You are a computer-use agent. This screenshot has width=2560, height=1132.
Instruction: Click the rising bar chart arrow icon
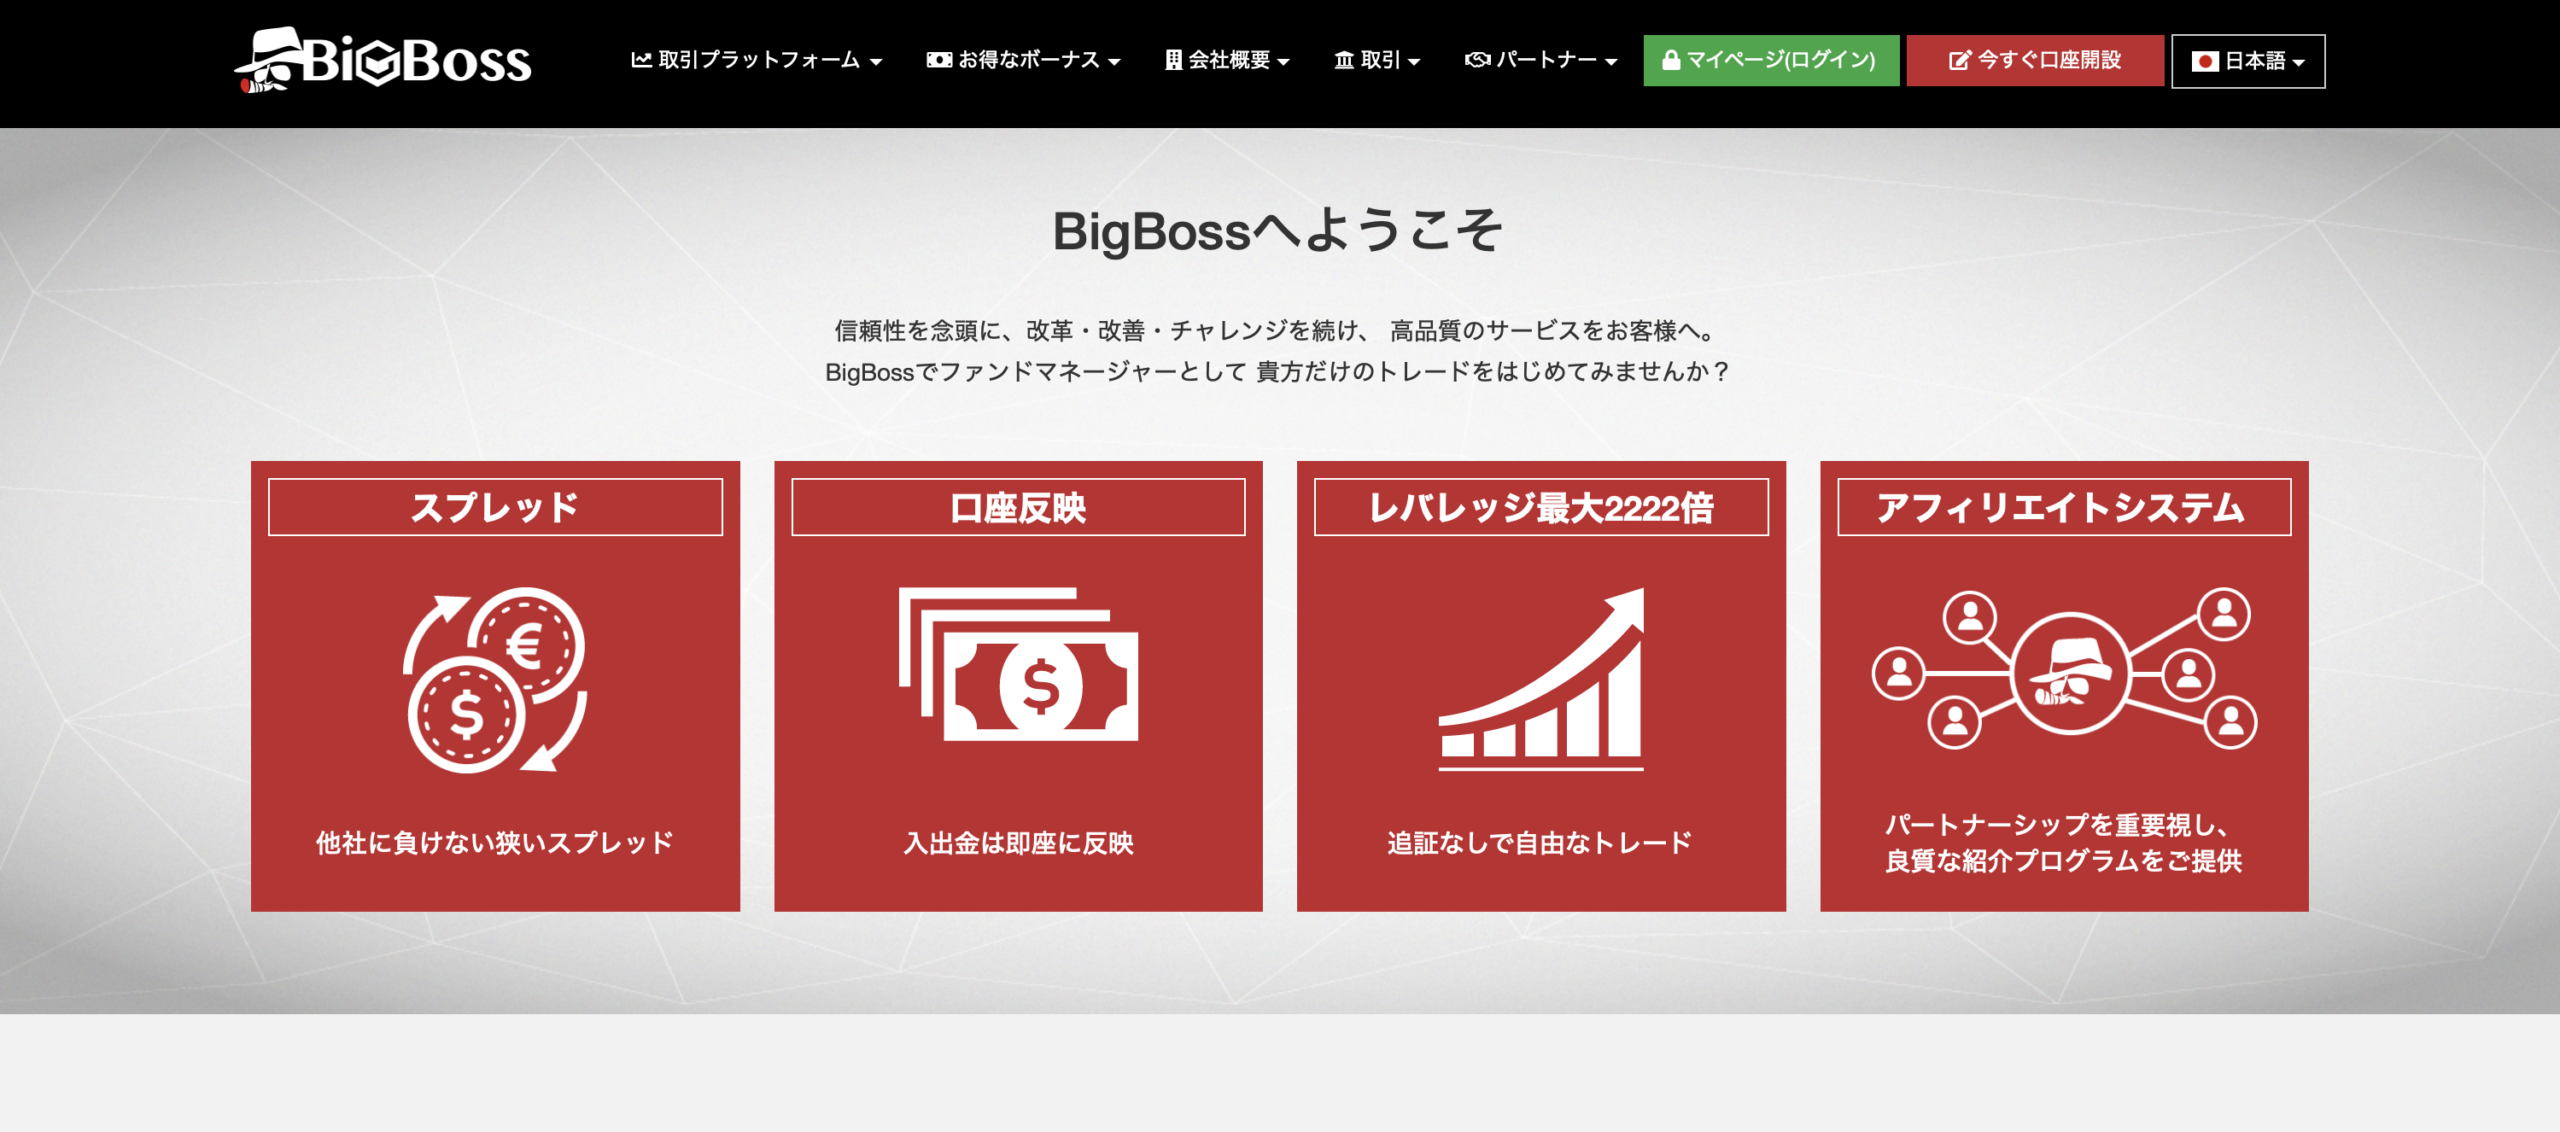click(x=1541, y=680)
